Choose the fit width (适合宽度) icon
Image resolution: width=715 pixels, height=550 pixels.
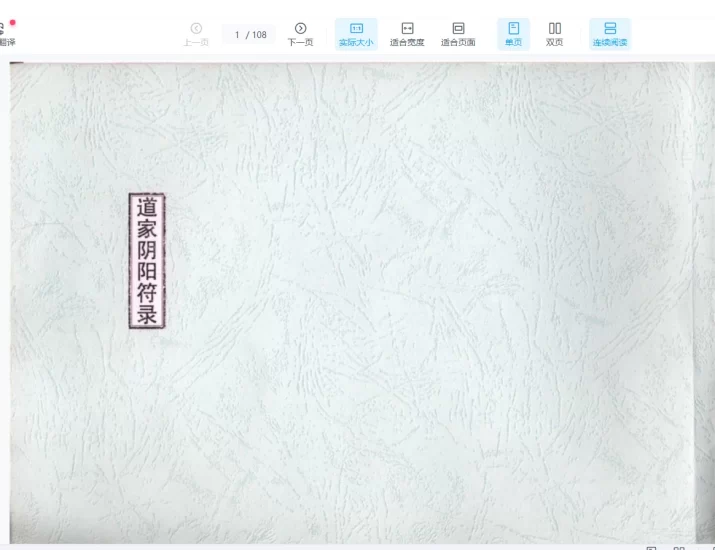tap(407, 28)
